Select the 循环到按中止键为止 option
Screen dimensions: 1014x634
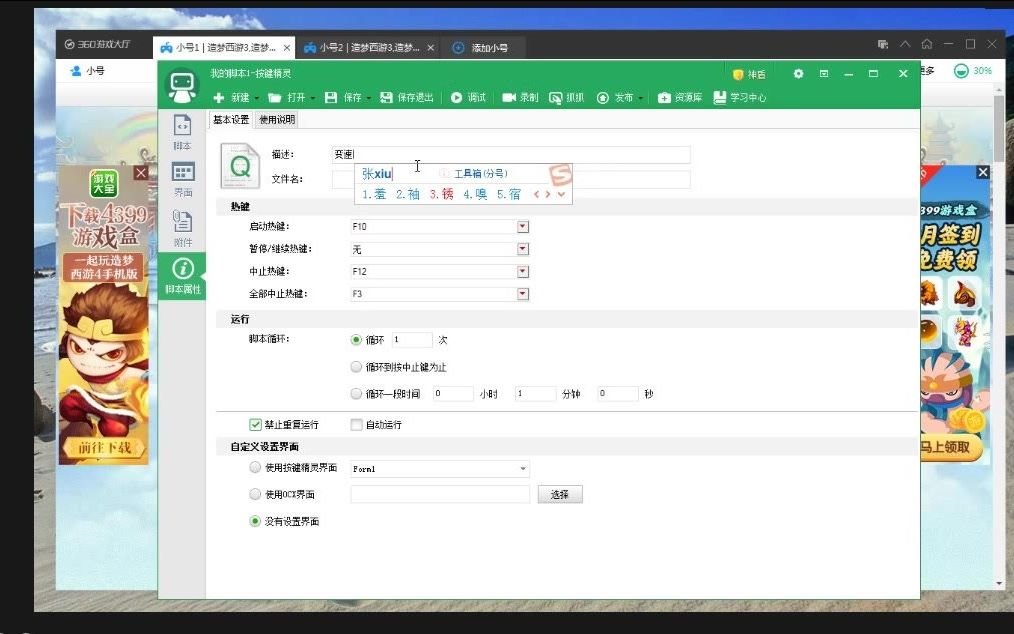click(356, 366)
